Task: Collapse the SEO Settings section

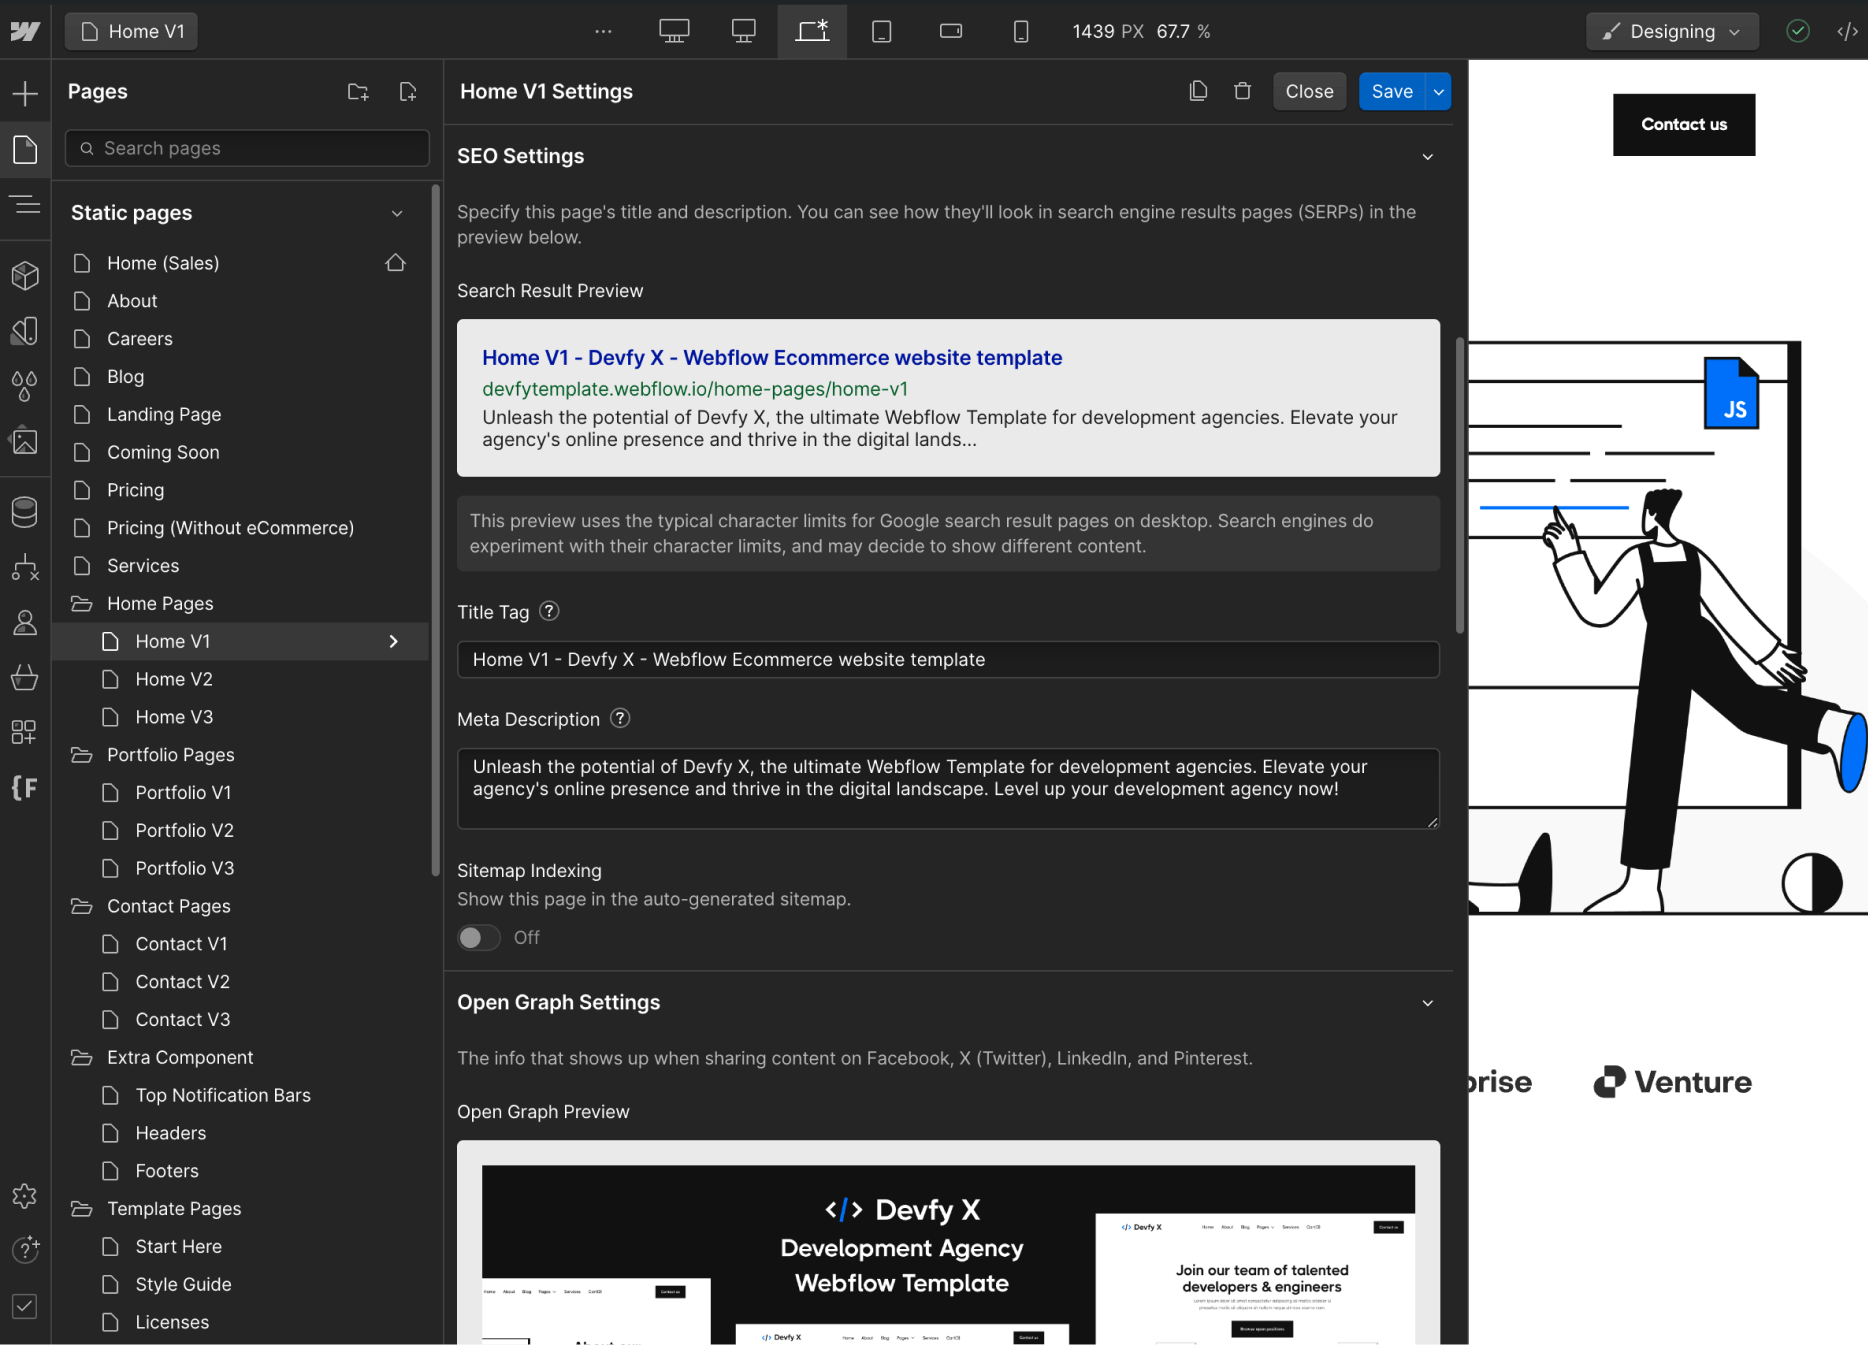Action: coord(1428,157)
